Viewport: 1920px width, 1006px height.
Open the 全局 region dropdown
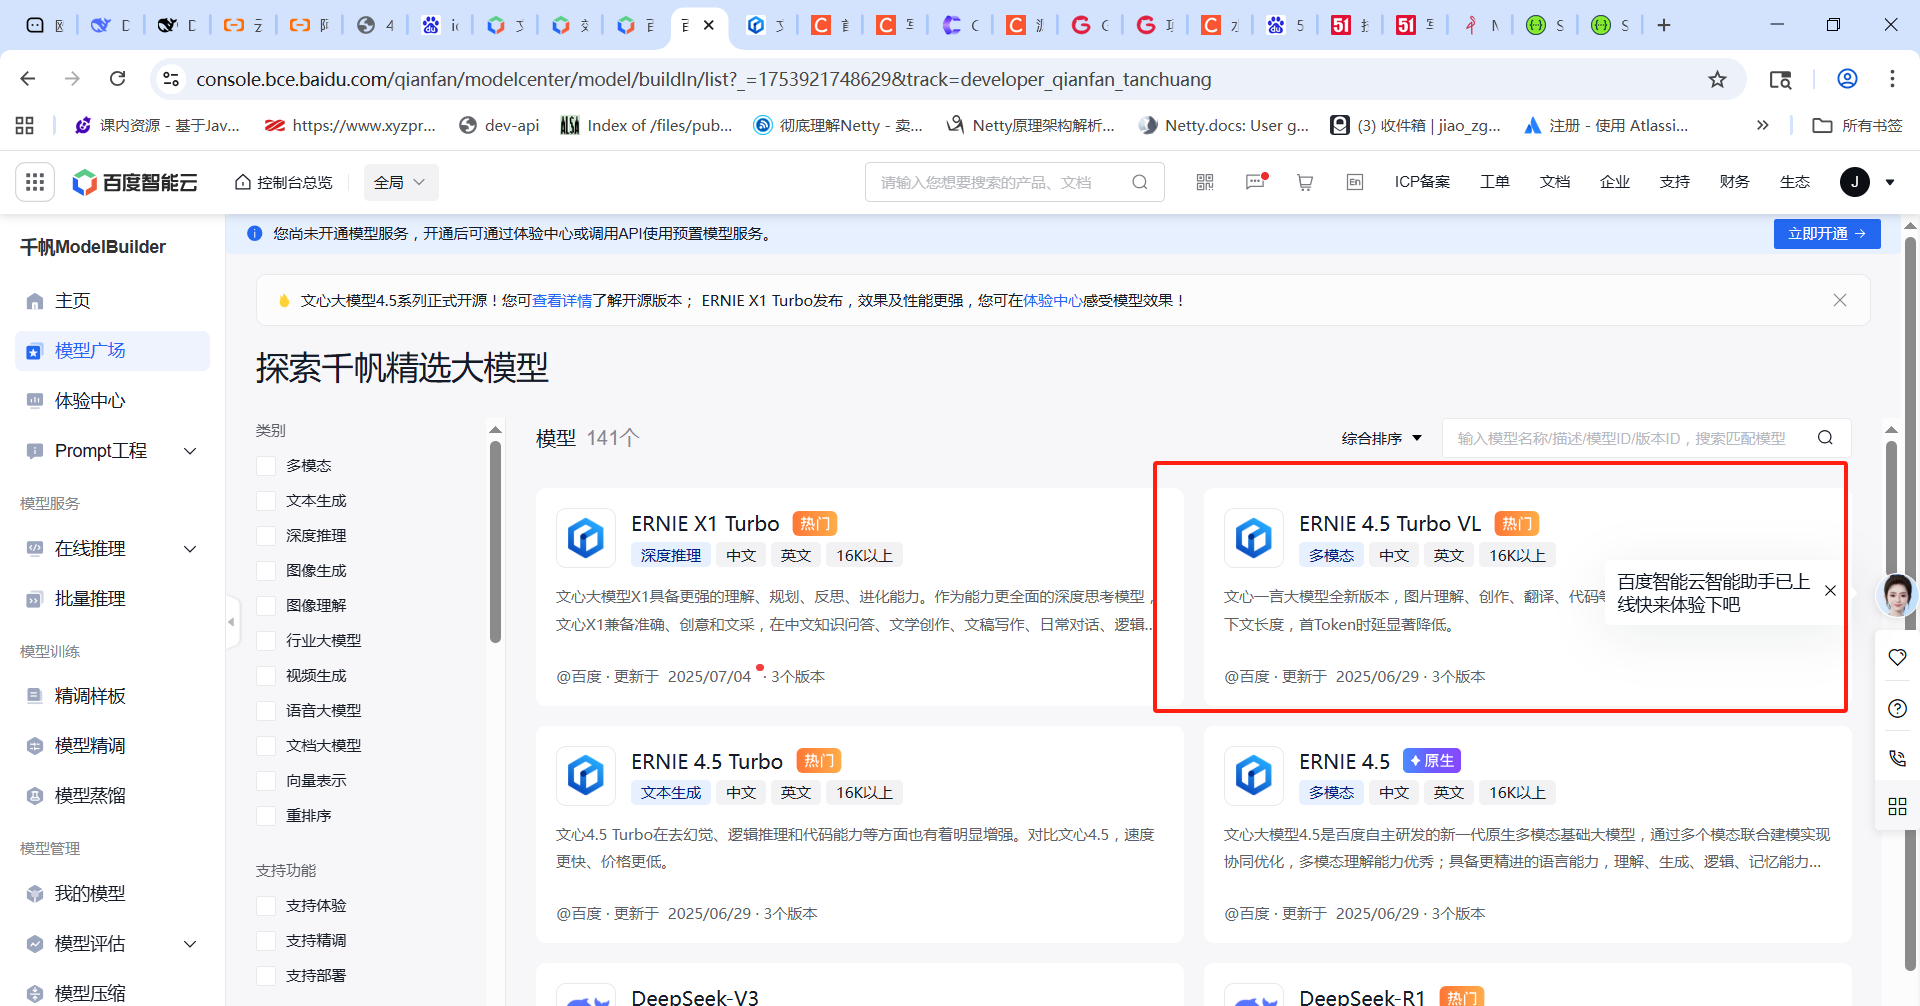(400, 182)
